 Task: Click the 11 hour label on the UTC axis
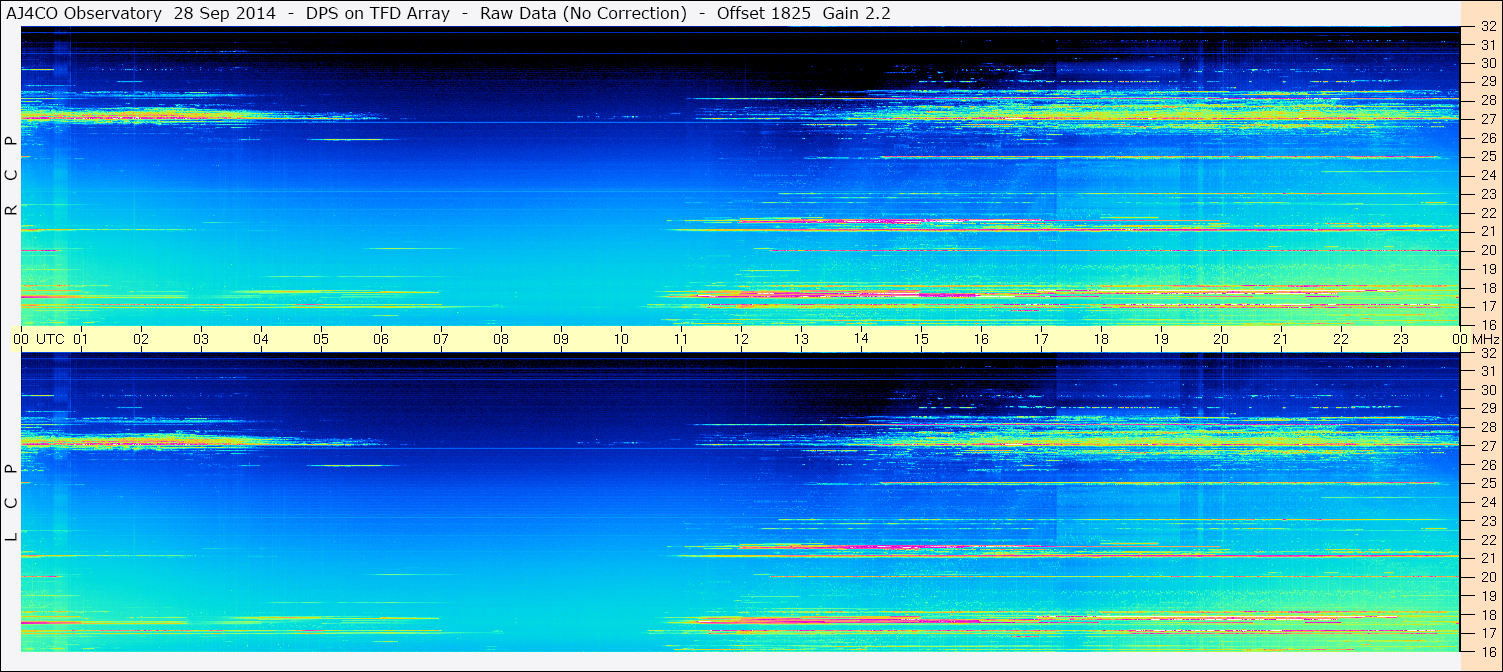681,339
